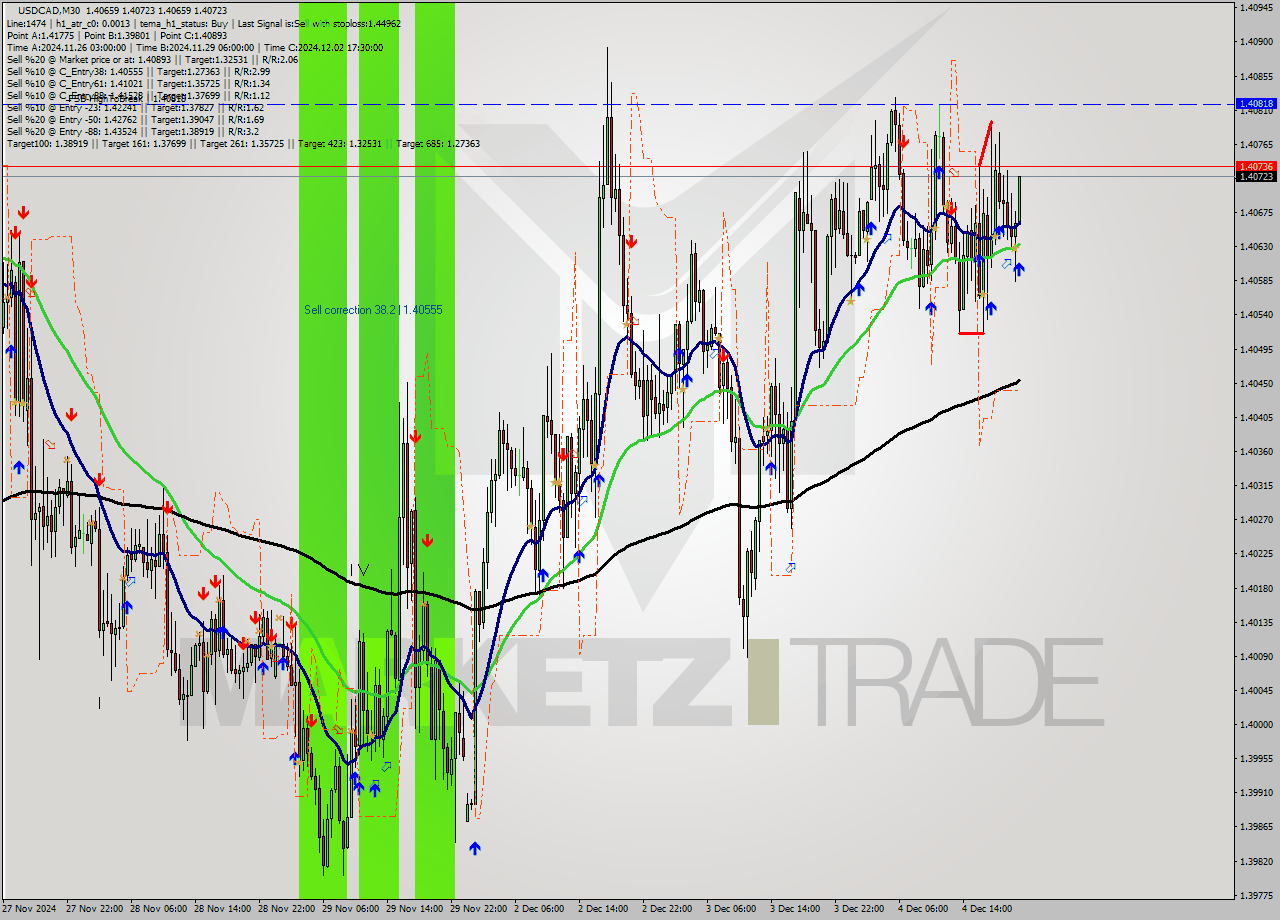Click the '28 Nov 14:00' time axis label
This screenshot has width=1280, height=920.
(x=223, y=909)
